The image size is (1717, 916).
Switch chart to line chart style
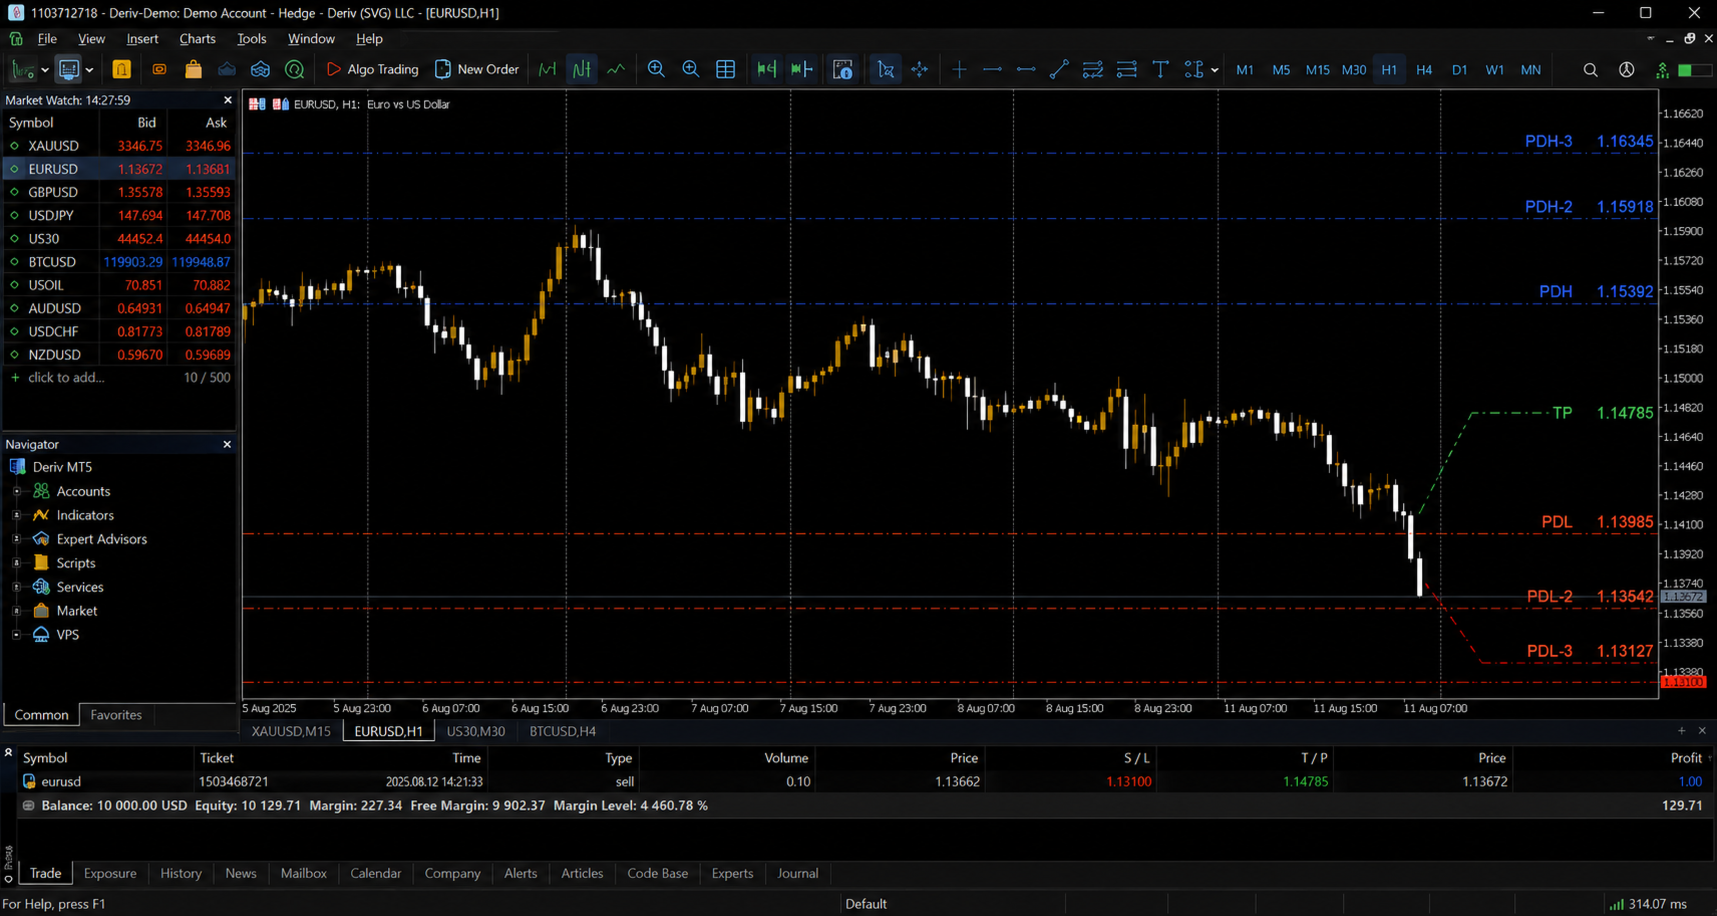tap(616, 70)
